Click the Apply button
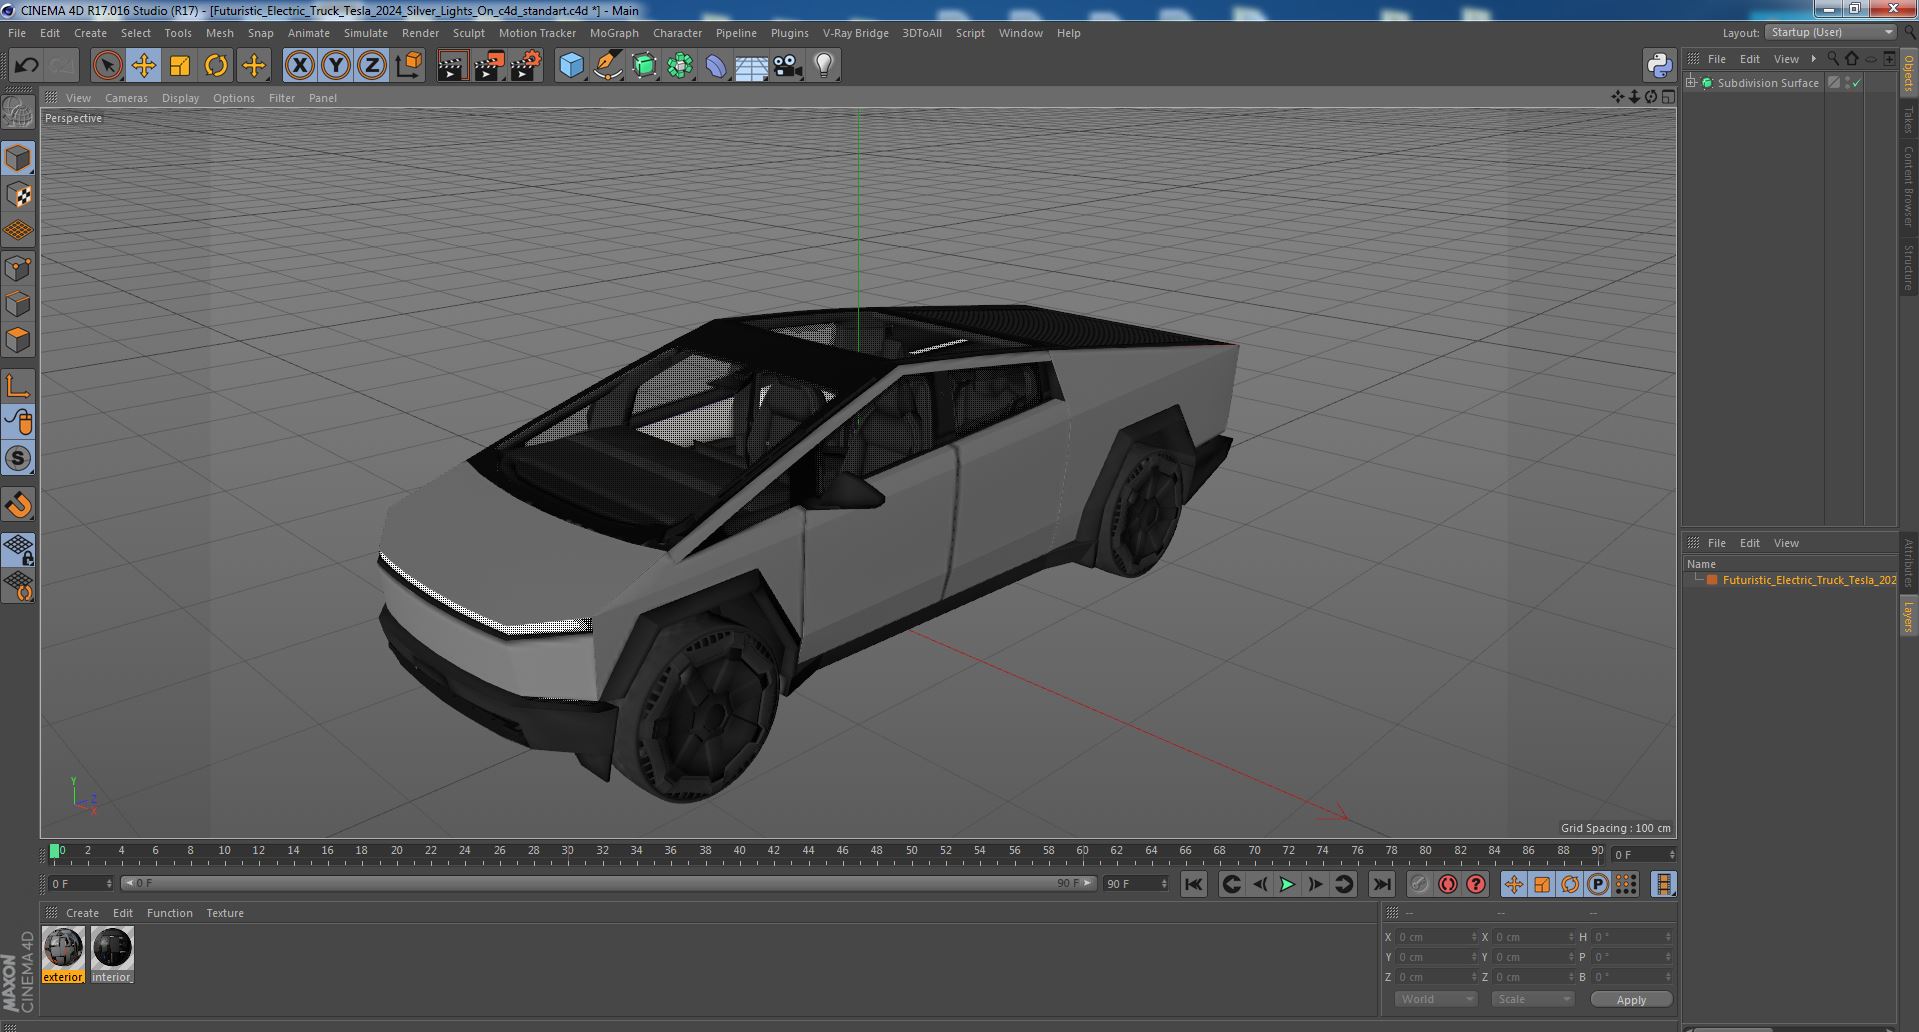This screenshot has height=1032, width=1919. (x=1631, y=999)
